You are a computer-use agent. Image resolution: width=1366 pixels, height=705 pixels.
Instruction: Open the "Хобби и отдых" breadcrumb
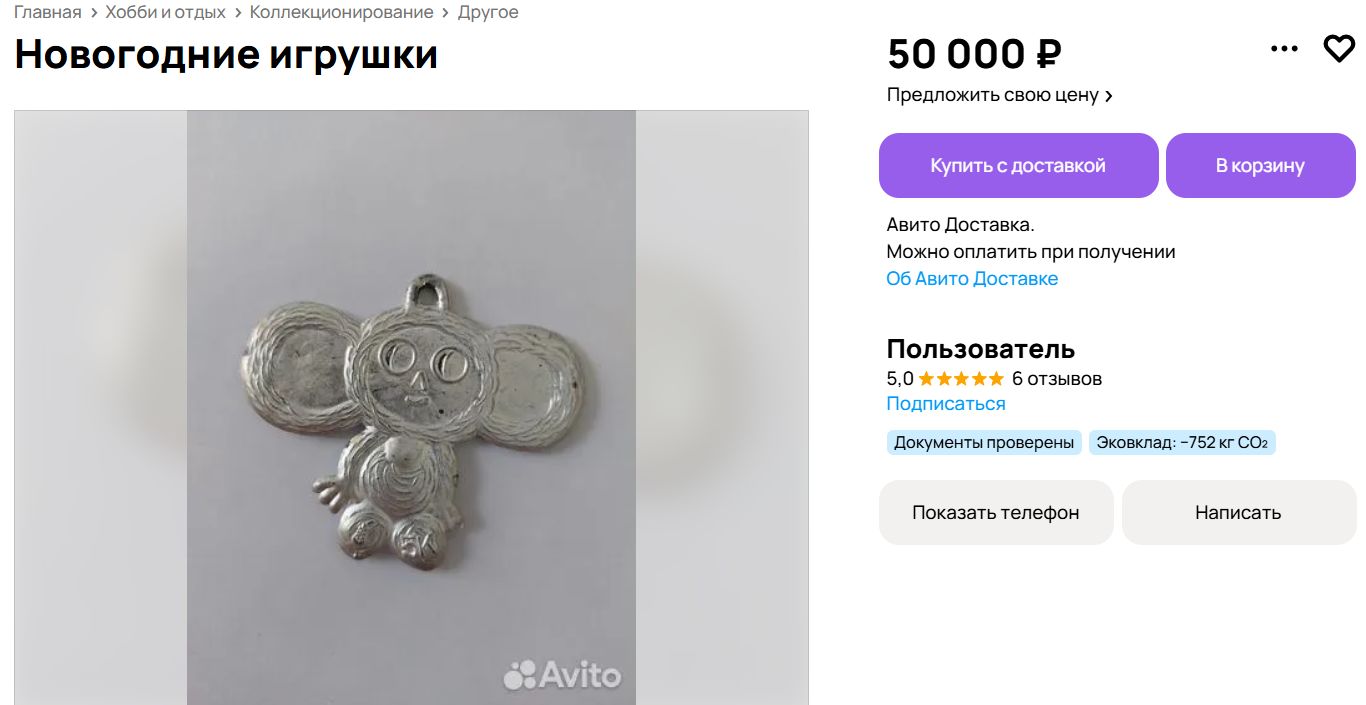[x=165, y=13]
